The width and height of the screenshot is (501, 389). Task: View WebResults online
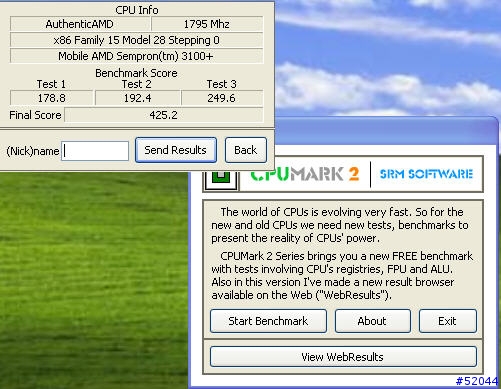point(343,357)
